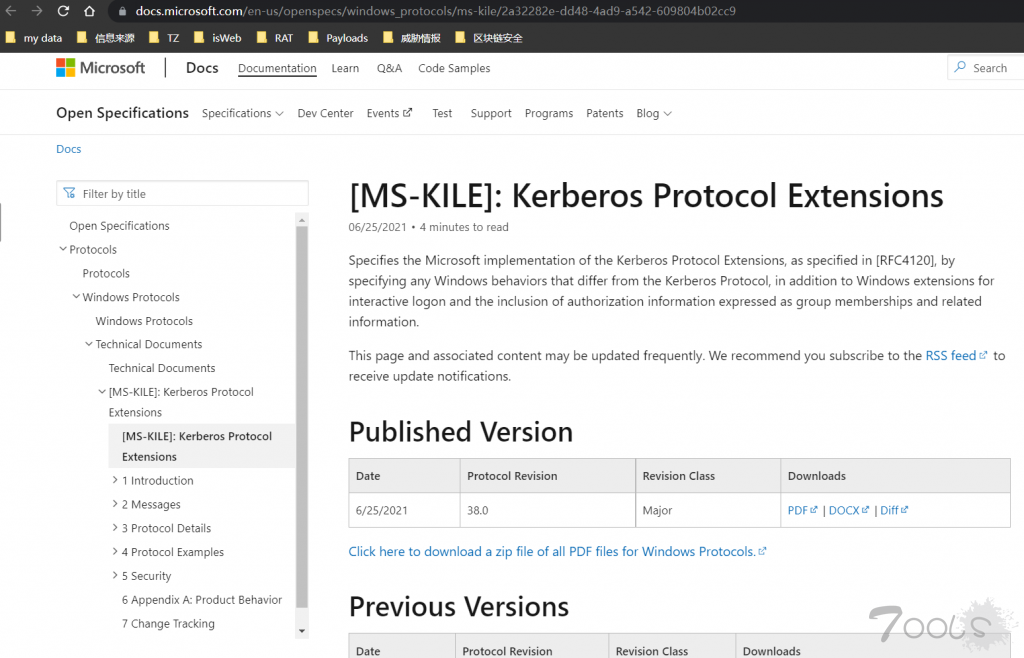Collapse the Technical Documents tree node
This screenshot has height=658, width=1024.
[x=89, y=344]
